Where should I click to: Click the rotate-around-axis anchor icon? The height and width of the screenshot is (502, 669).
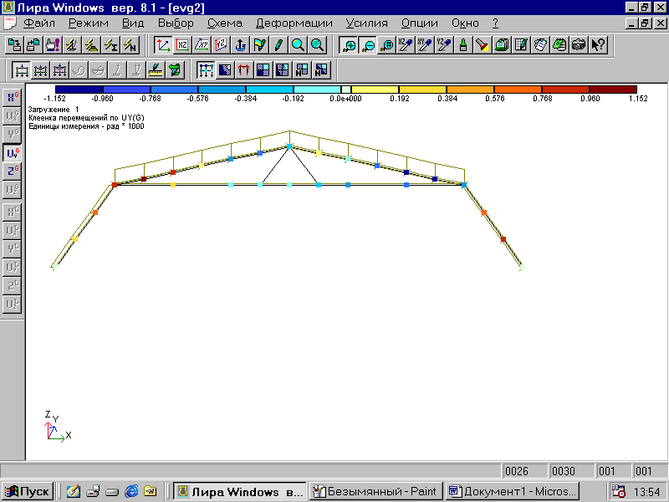pos(240,45)
